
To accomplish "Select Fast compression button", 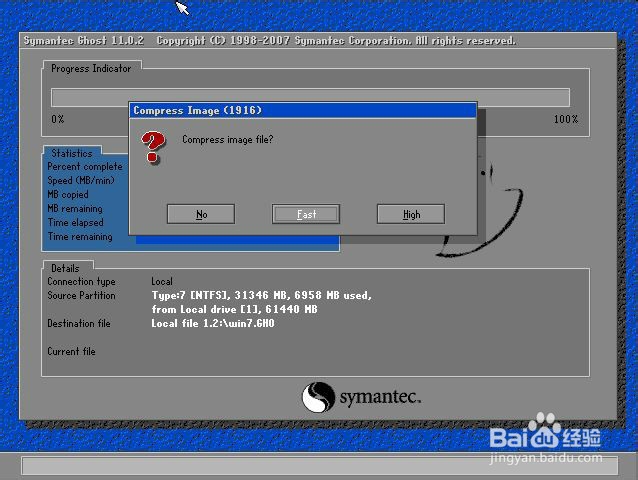I will click(x=306, y=214).
